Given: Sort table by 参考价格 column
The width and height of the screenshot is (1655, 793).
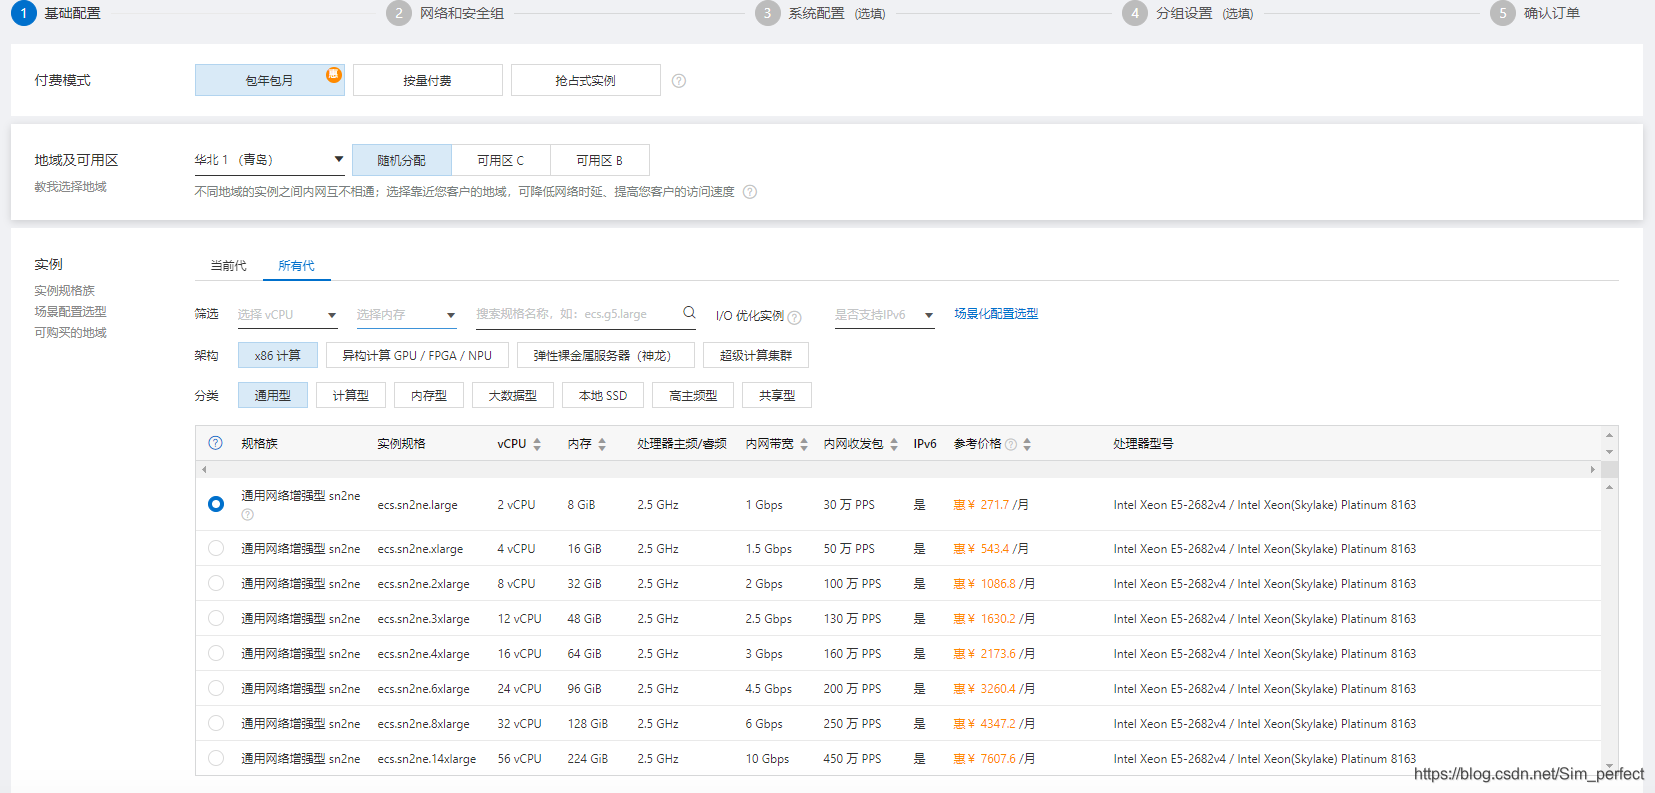Looking at the screenshot, I should click(x=1027, y=444).
